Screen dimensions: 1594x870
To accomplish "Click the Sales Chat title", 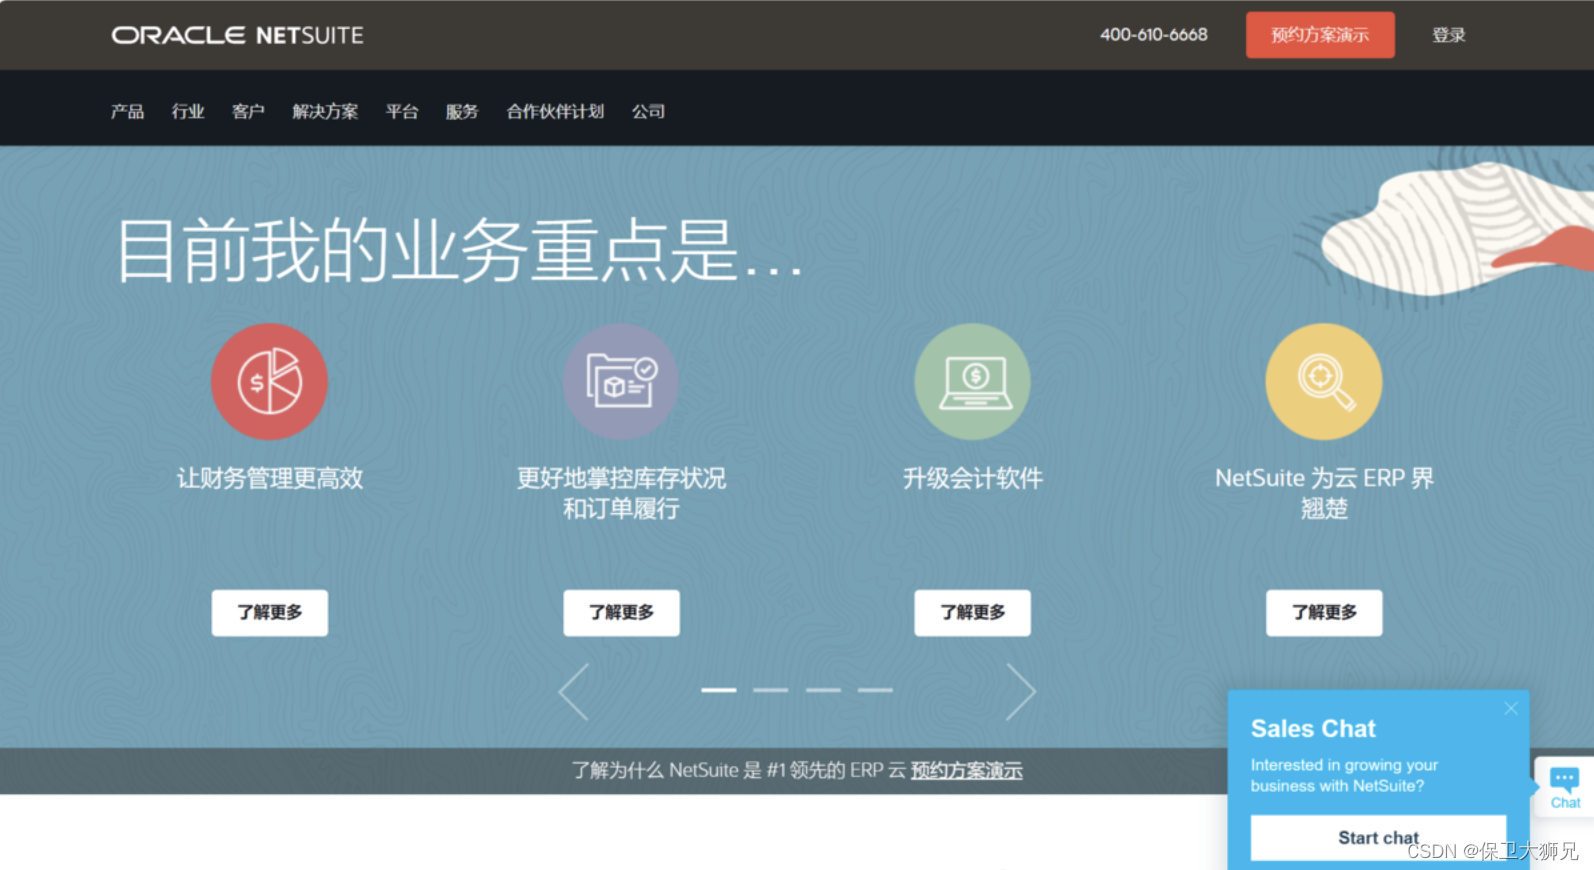I will click(x=1313, y=729).
